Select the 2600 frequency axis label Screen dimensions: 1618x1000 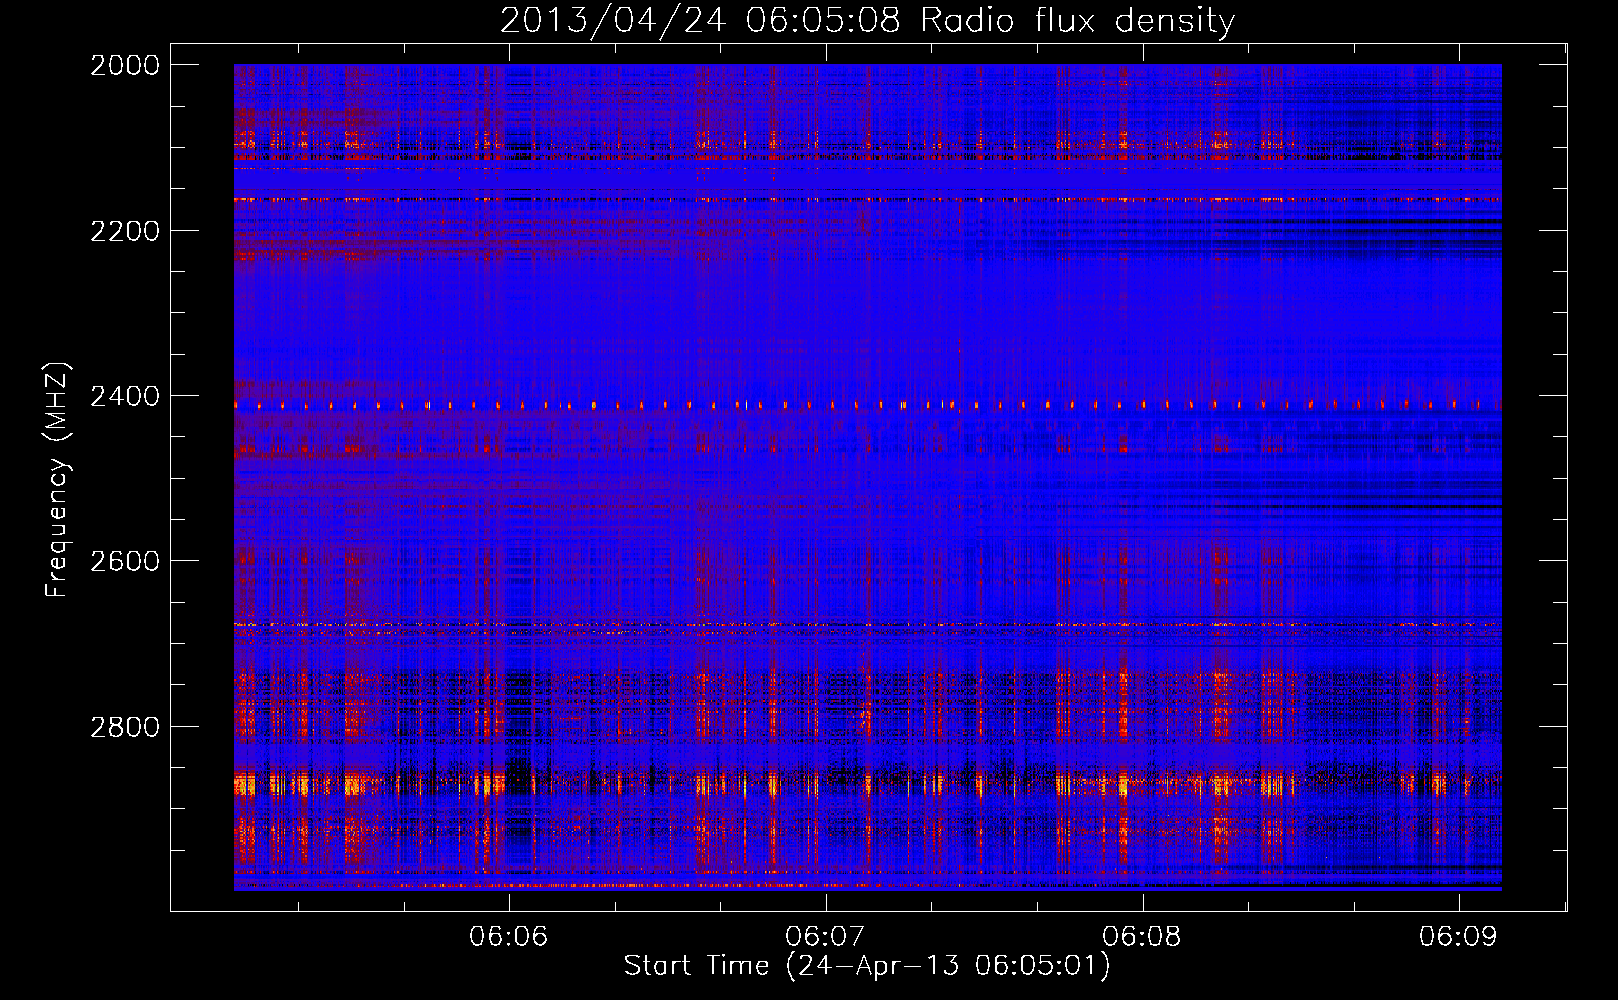point(125,561)
